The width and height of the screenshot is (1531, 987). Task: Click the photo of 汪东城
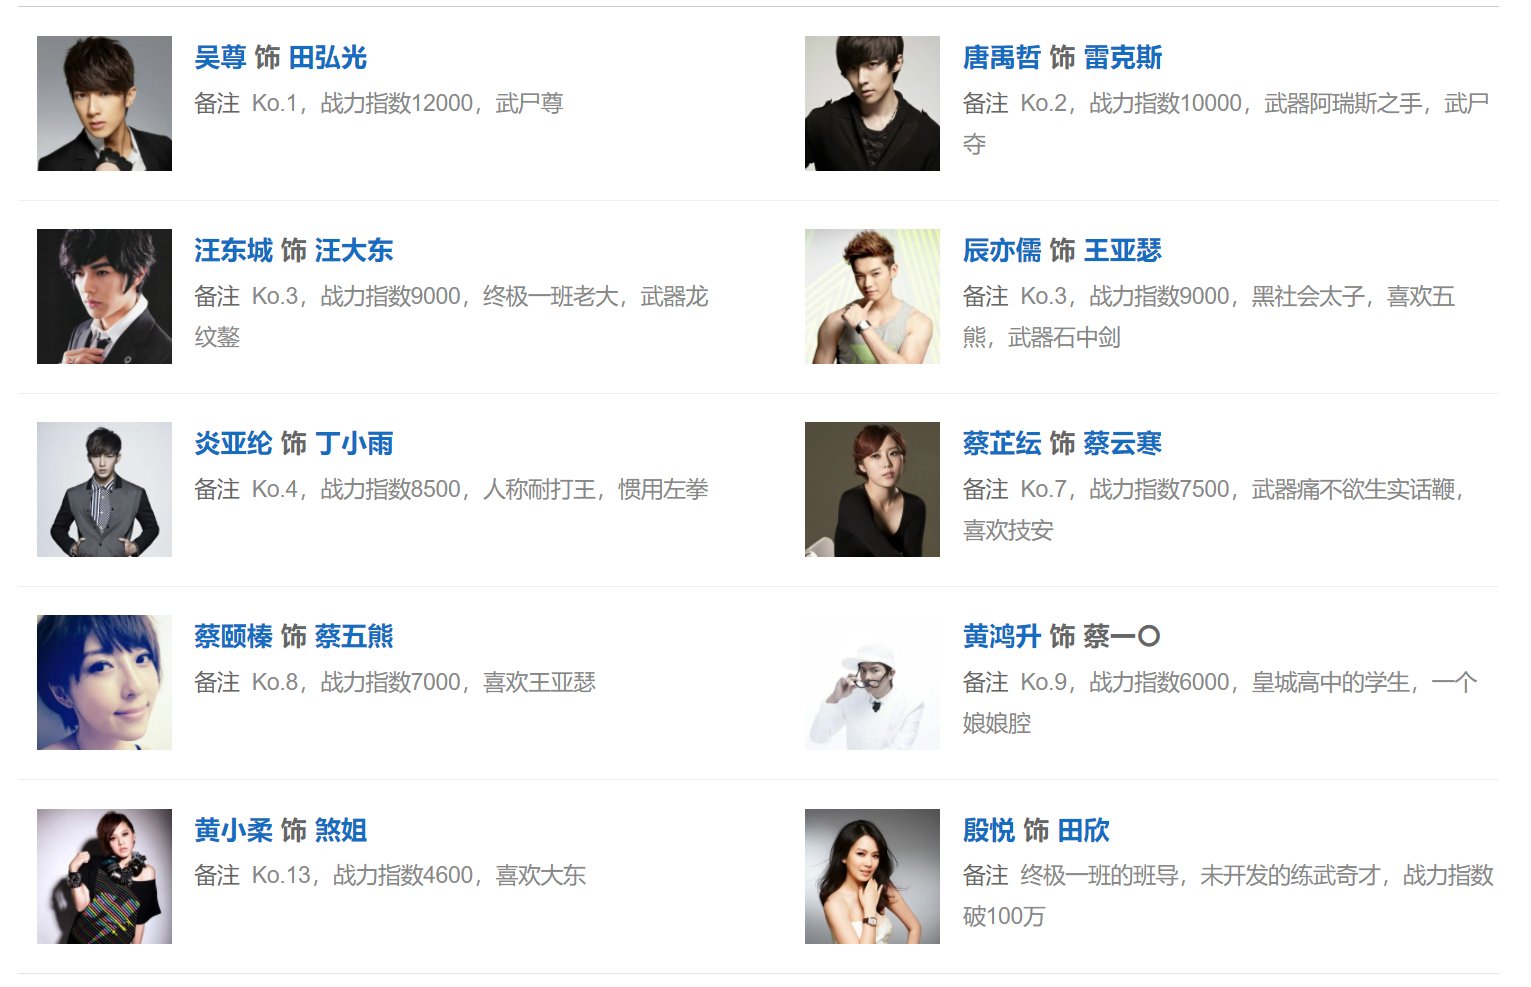coord(104,297)
